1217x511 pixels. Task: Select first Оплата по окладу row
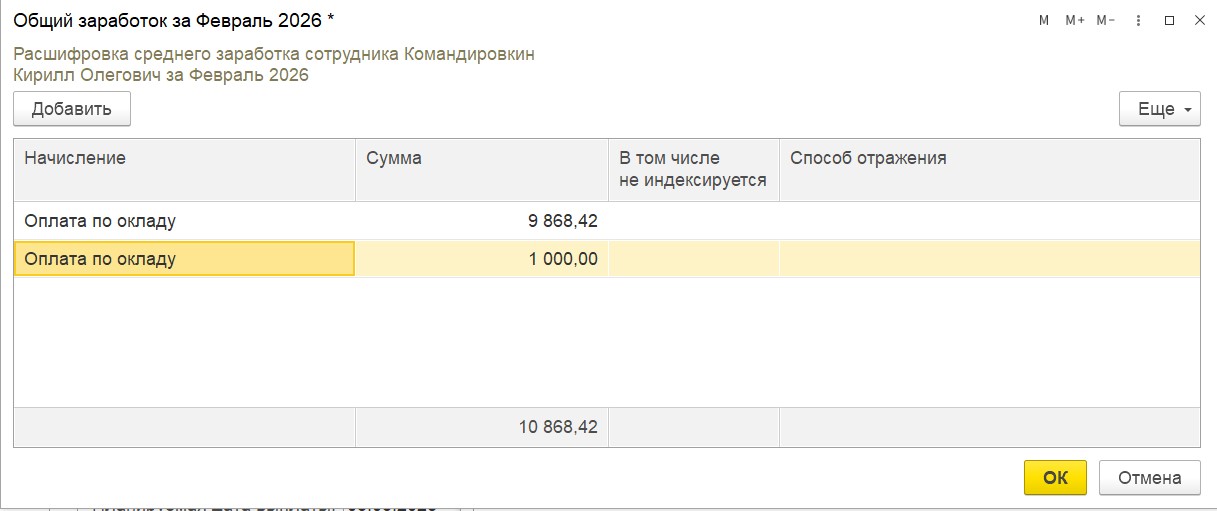(x=184, y=221)
